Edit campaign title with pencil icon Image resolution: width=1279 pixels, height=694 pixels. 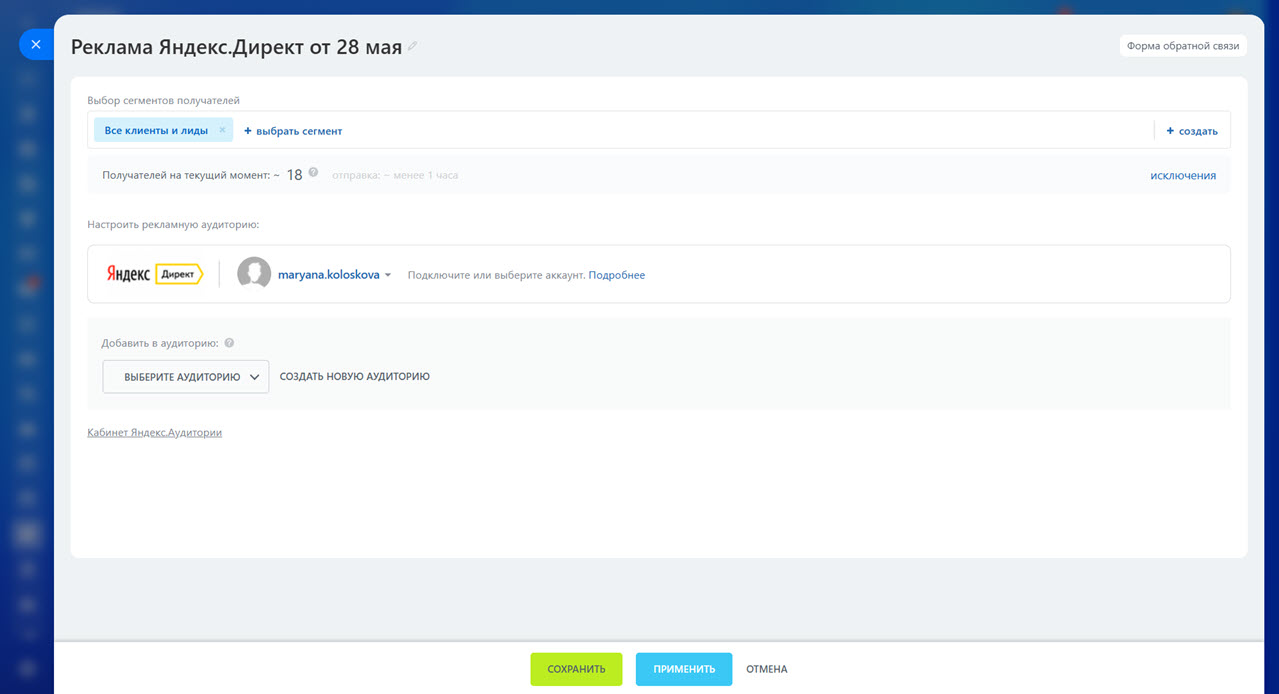(413, 47)
